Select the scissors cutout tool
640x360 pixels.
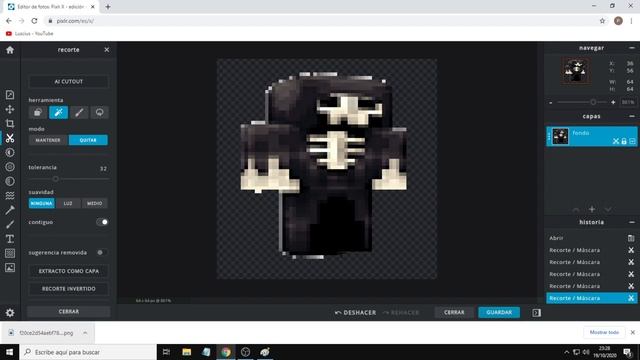click(x=10, y=138)
